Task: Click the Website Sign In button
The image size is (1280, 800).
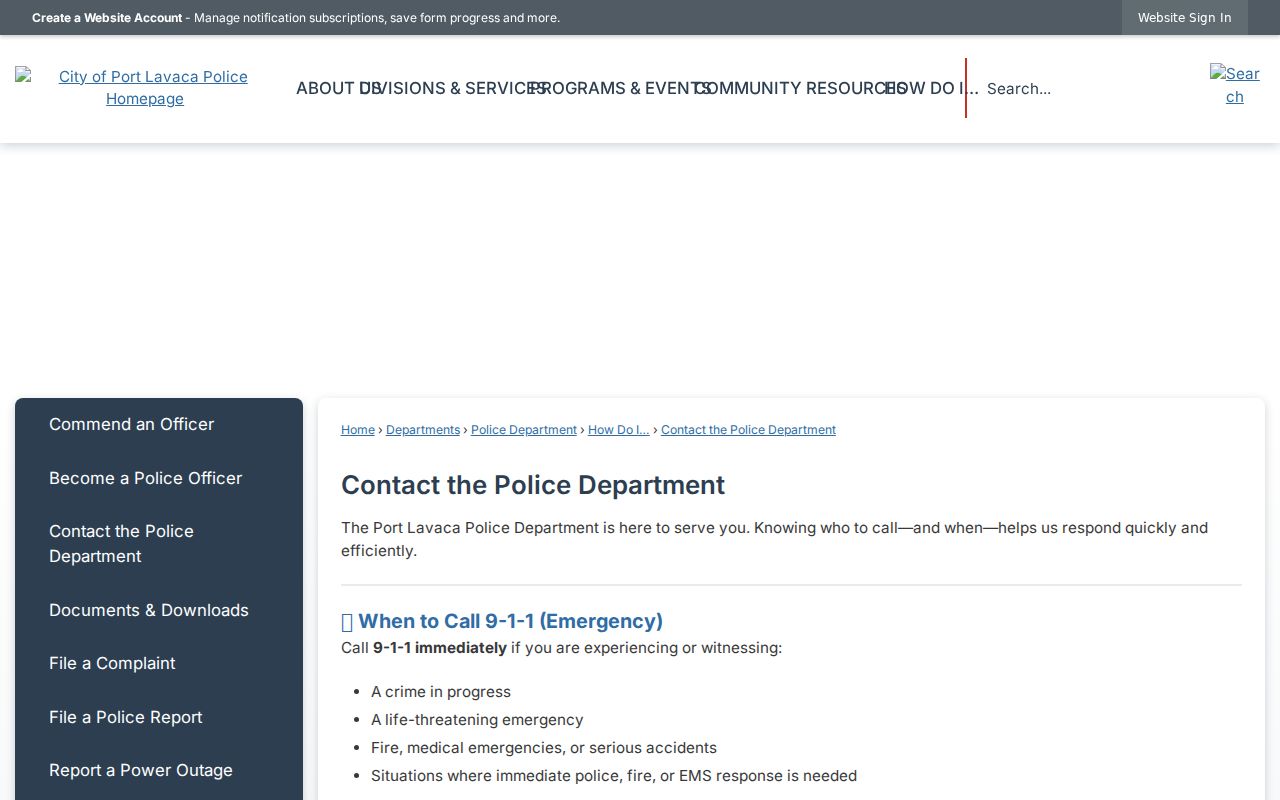Action: point(1184,17)
